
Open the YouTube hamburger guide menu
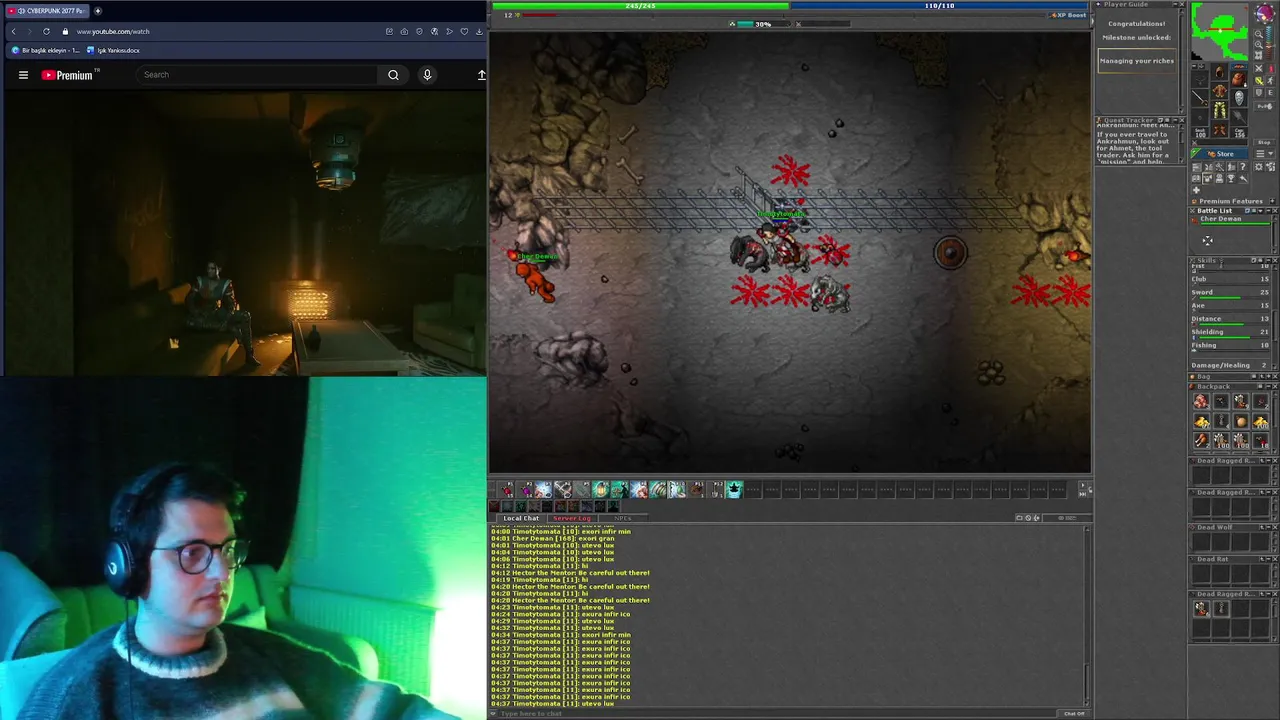23,75
